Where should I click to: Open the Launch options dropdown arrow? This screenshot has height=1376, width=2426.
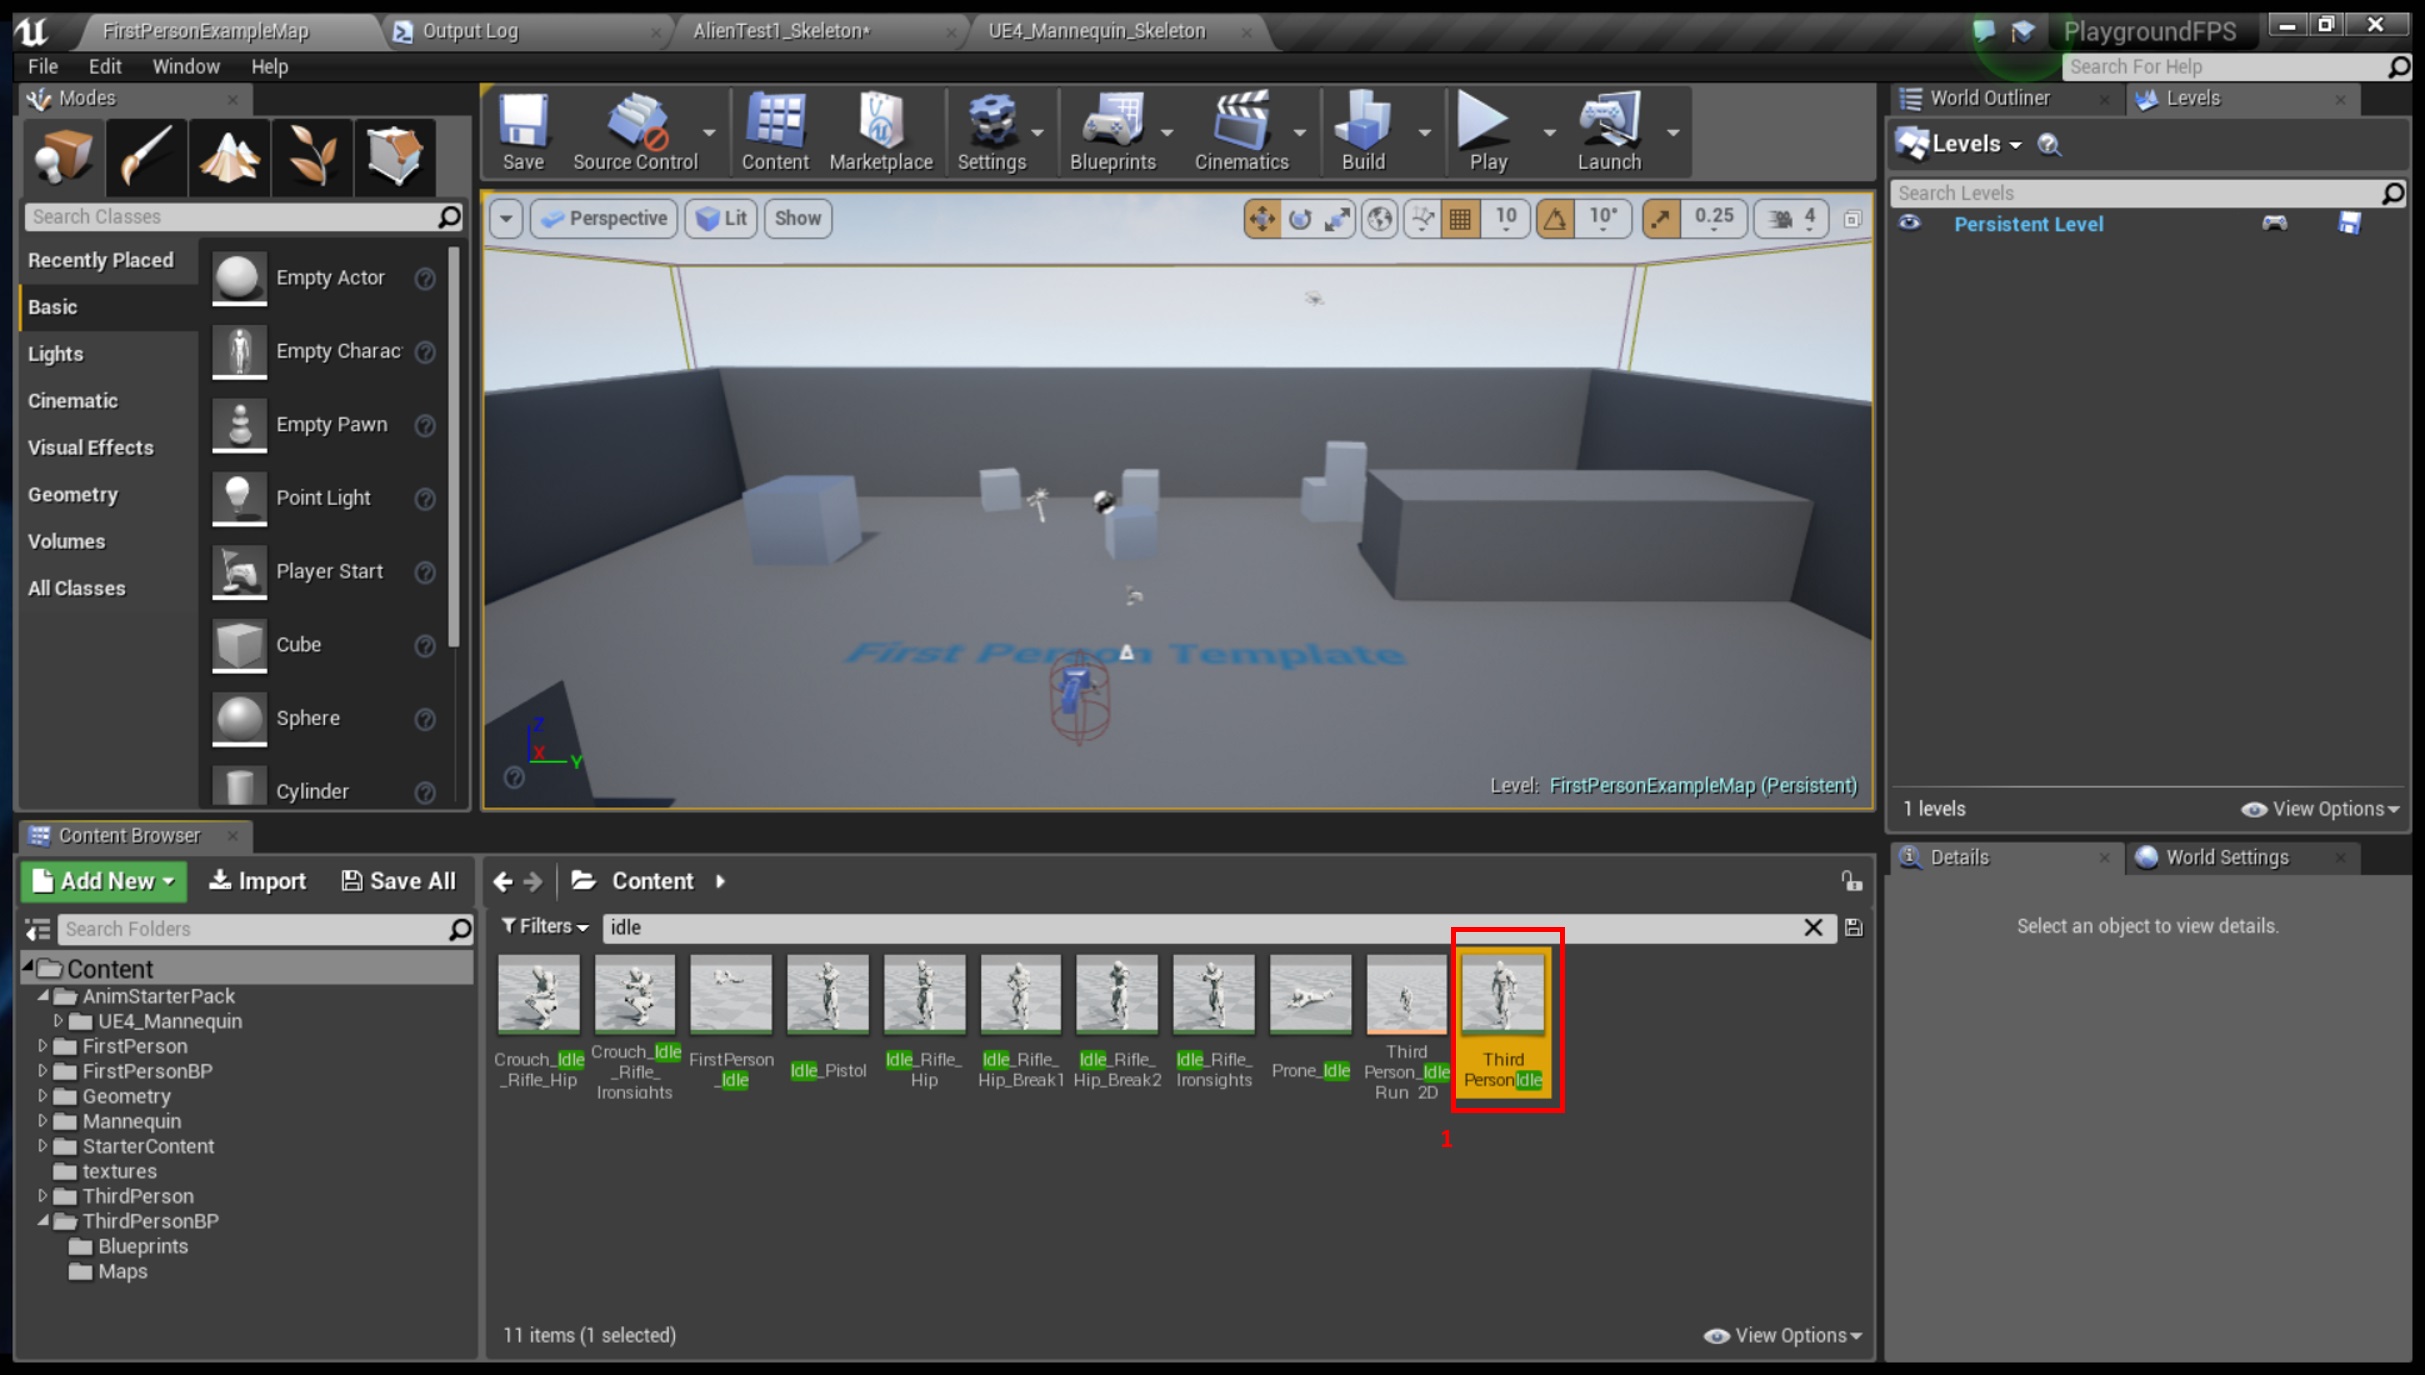pyautogui.click(x=1673, y=132)
